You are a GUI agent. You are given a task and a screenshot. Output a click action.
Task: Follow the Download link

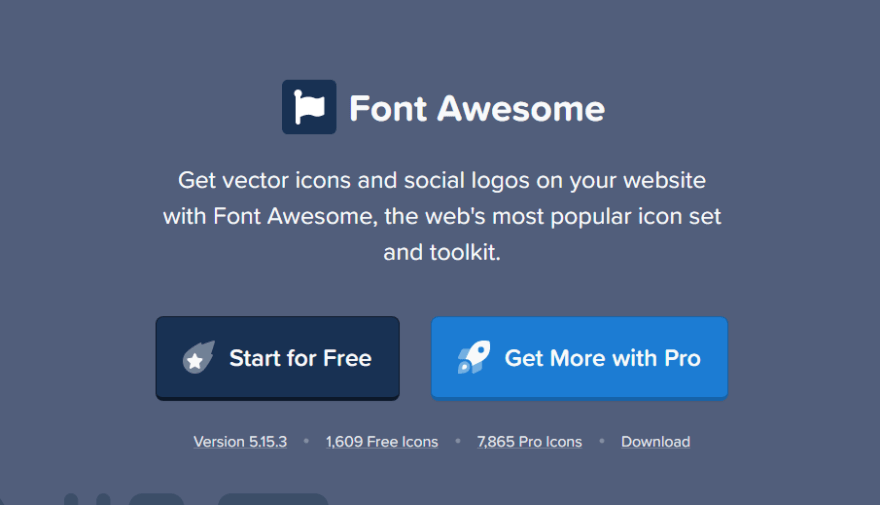coord(656,442)
